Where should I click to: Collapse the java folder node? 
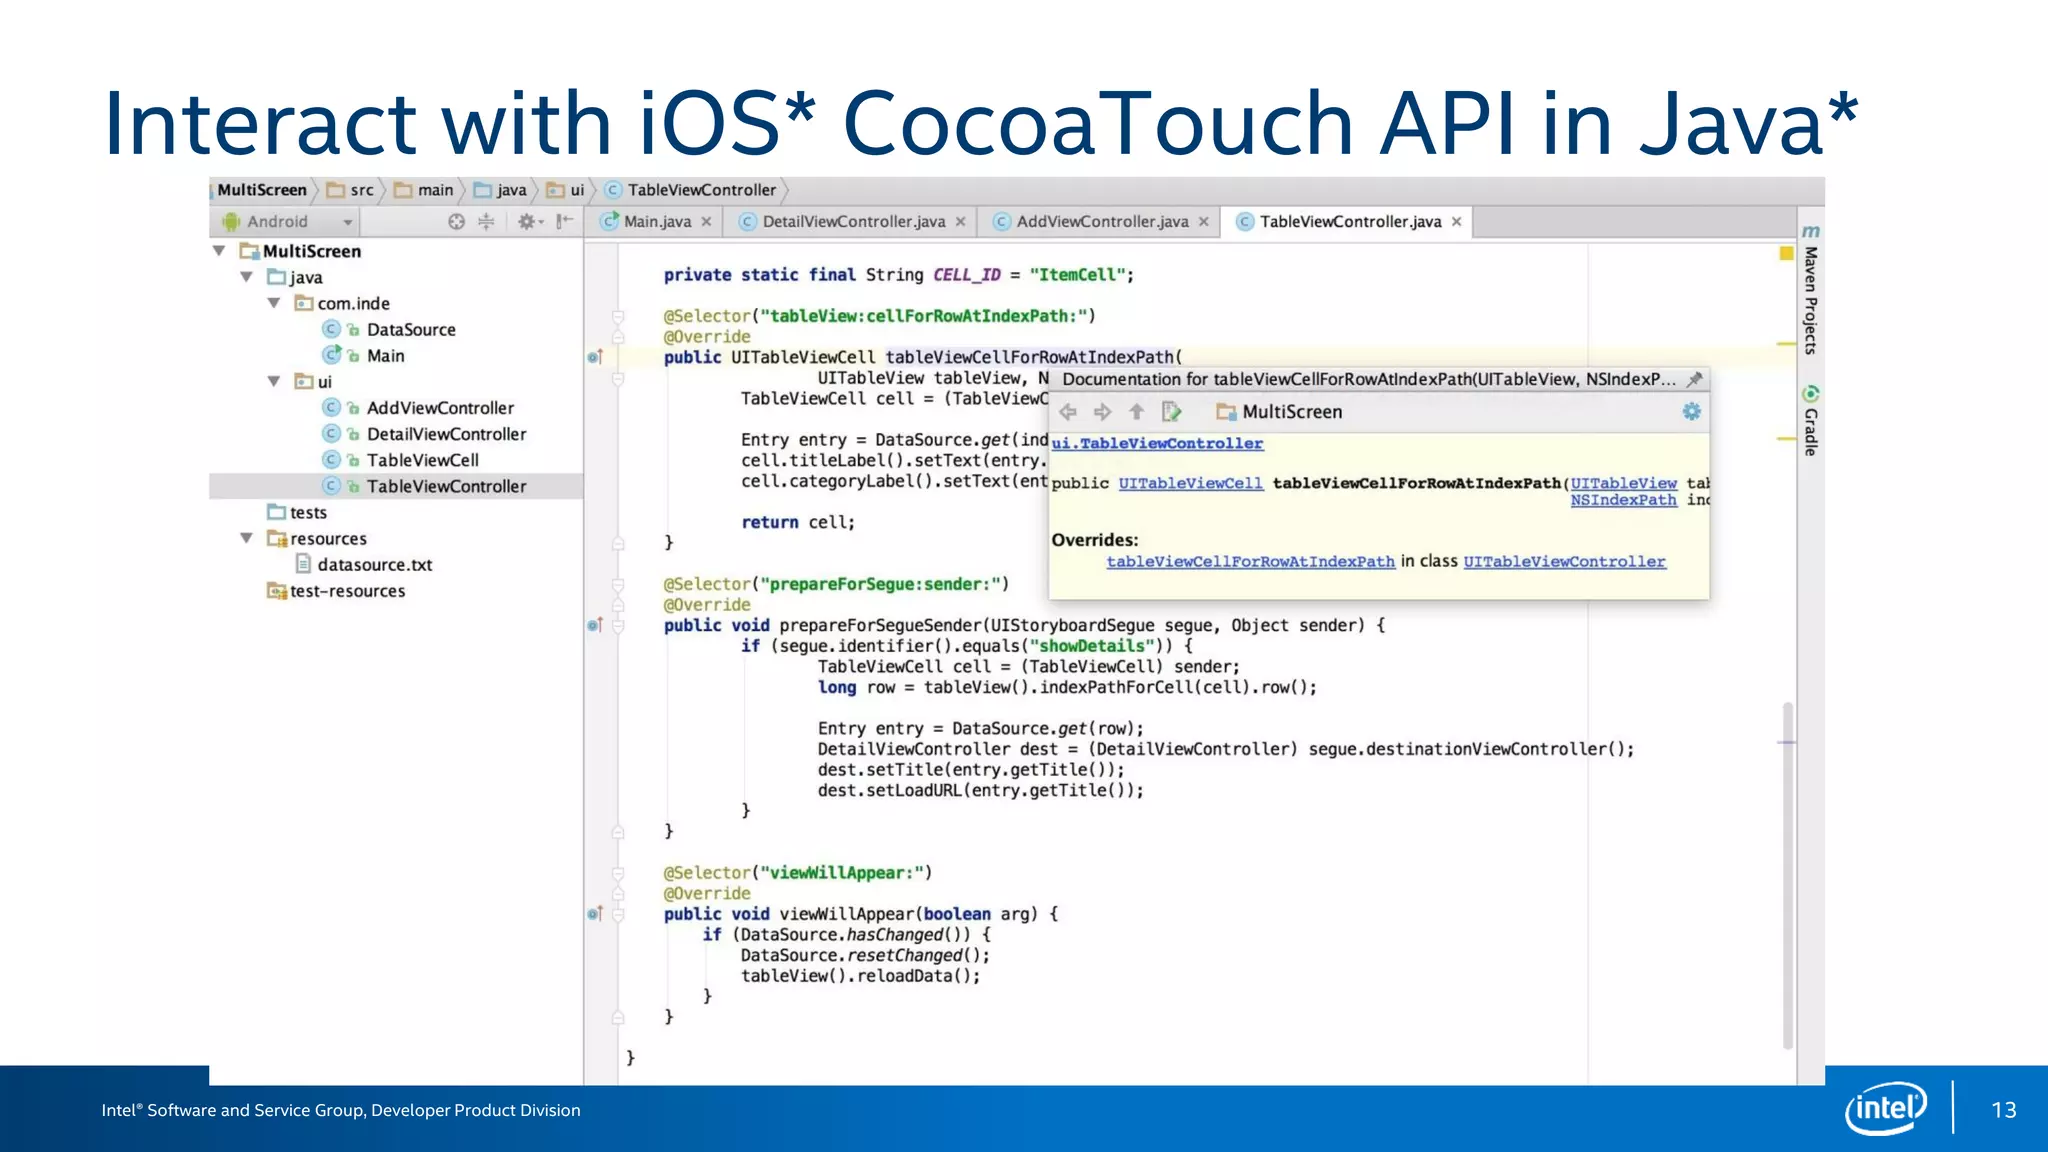(x=246, y=277)
